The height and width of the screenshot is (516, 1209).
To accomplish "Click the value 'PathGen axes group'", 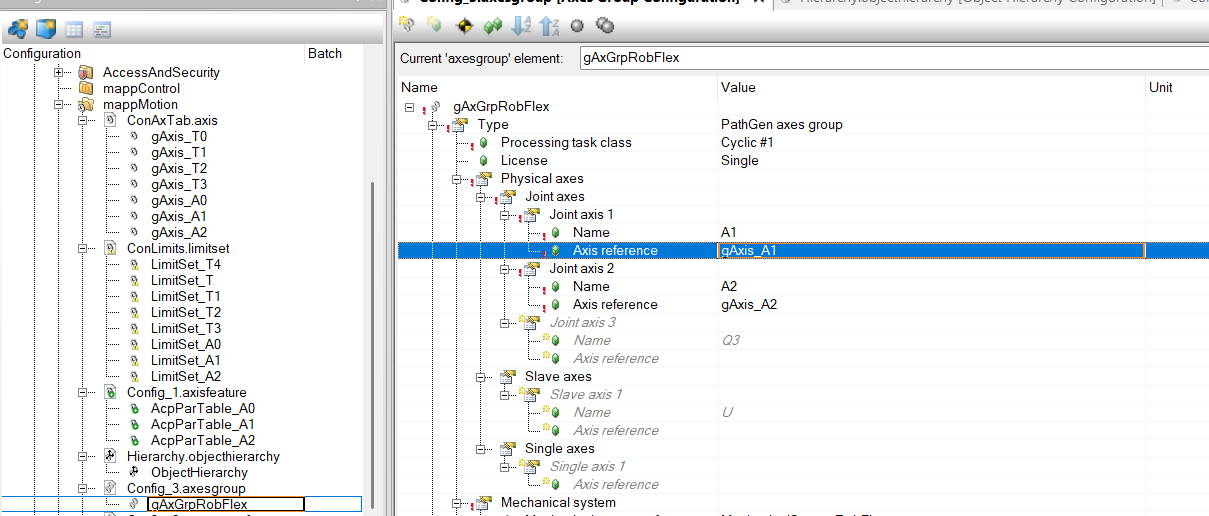I will coord(782,124).
